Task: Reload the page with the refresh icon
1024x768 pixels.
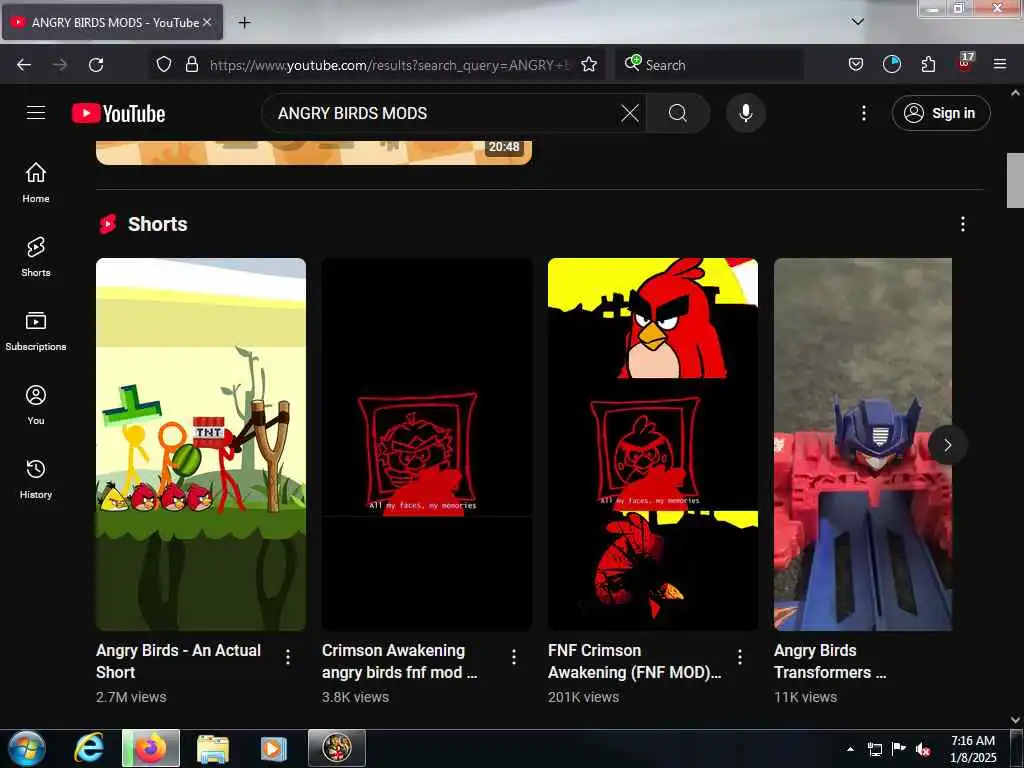Action: click(96, 65)
